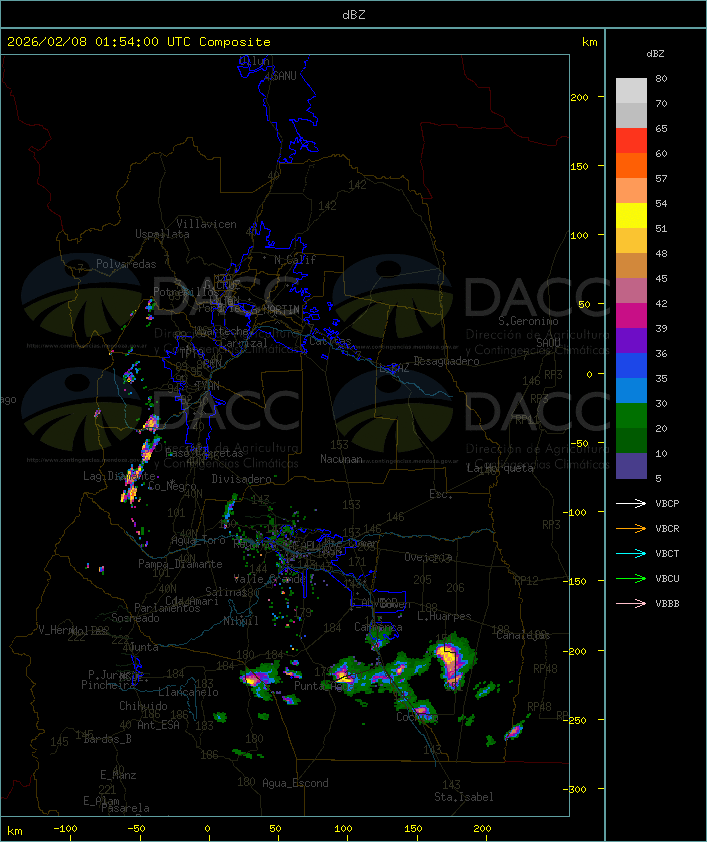Viewport: 707px width, 842px height.
Task: Click the Villavicen place label
Action: click(x=207, y=224)
